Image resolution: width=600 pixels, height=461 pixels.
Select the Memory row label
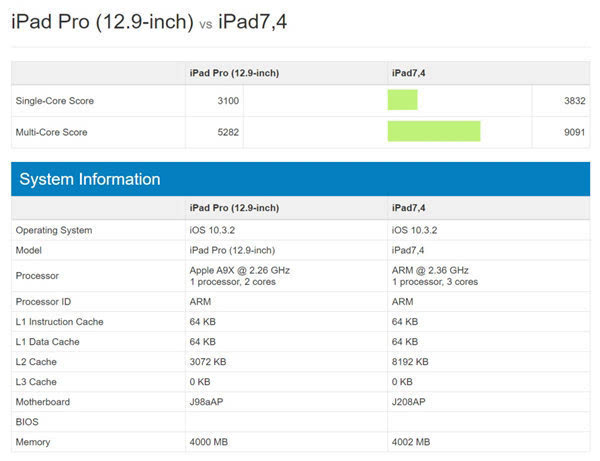coord(33,442)
